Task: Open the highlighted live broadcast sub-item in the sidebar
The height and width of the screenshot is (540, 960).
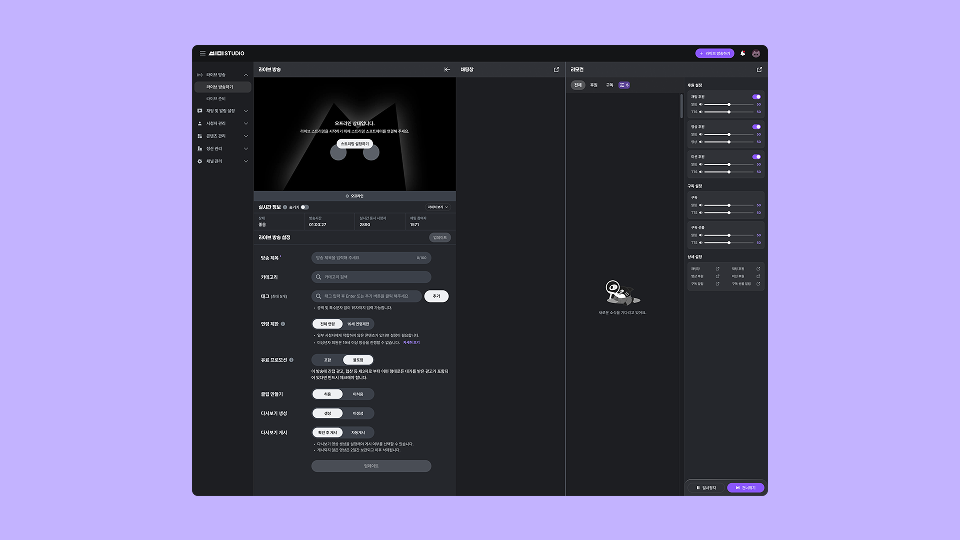Action: click(x=223, y=87)
